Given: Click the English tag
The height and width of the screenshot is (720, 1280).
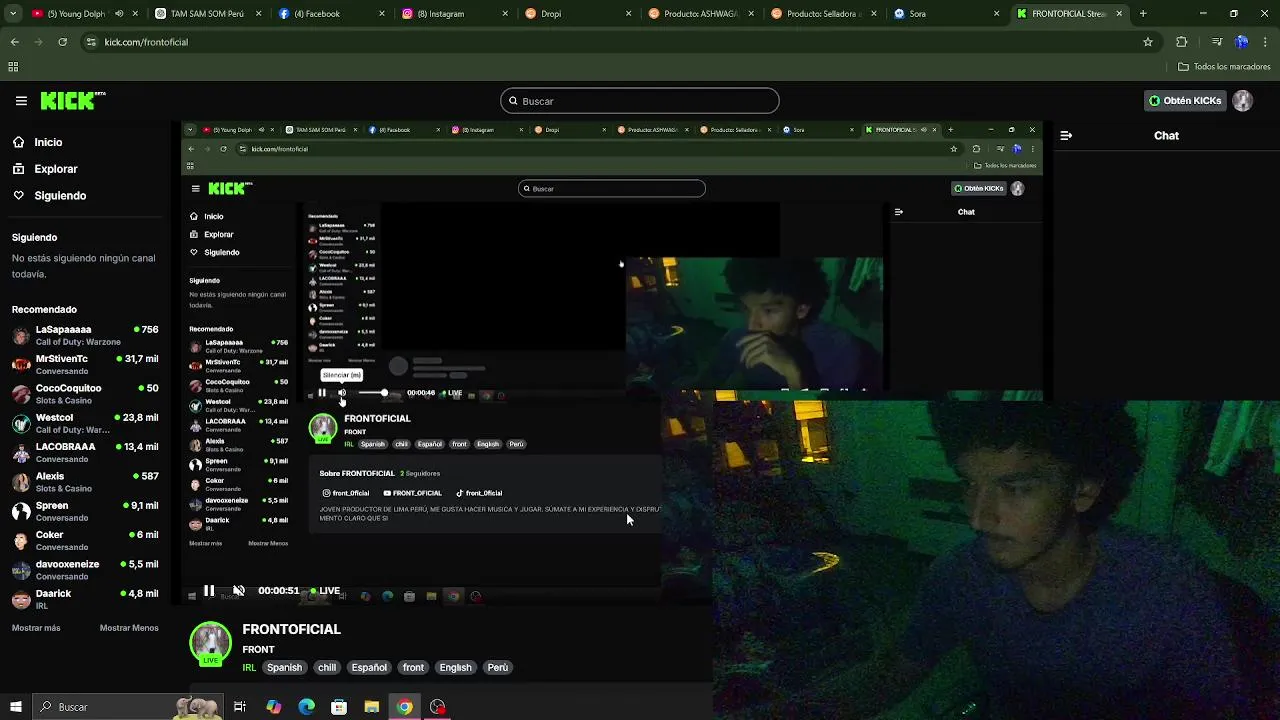Looking at the screenshot, I should coord(455,667).
